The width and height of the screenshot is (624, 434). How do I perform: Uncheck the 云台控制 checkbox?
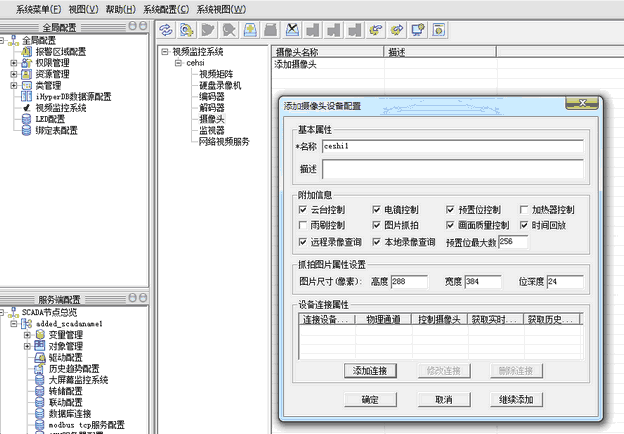[x=302, y=209]
